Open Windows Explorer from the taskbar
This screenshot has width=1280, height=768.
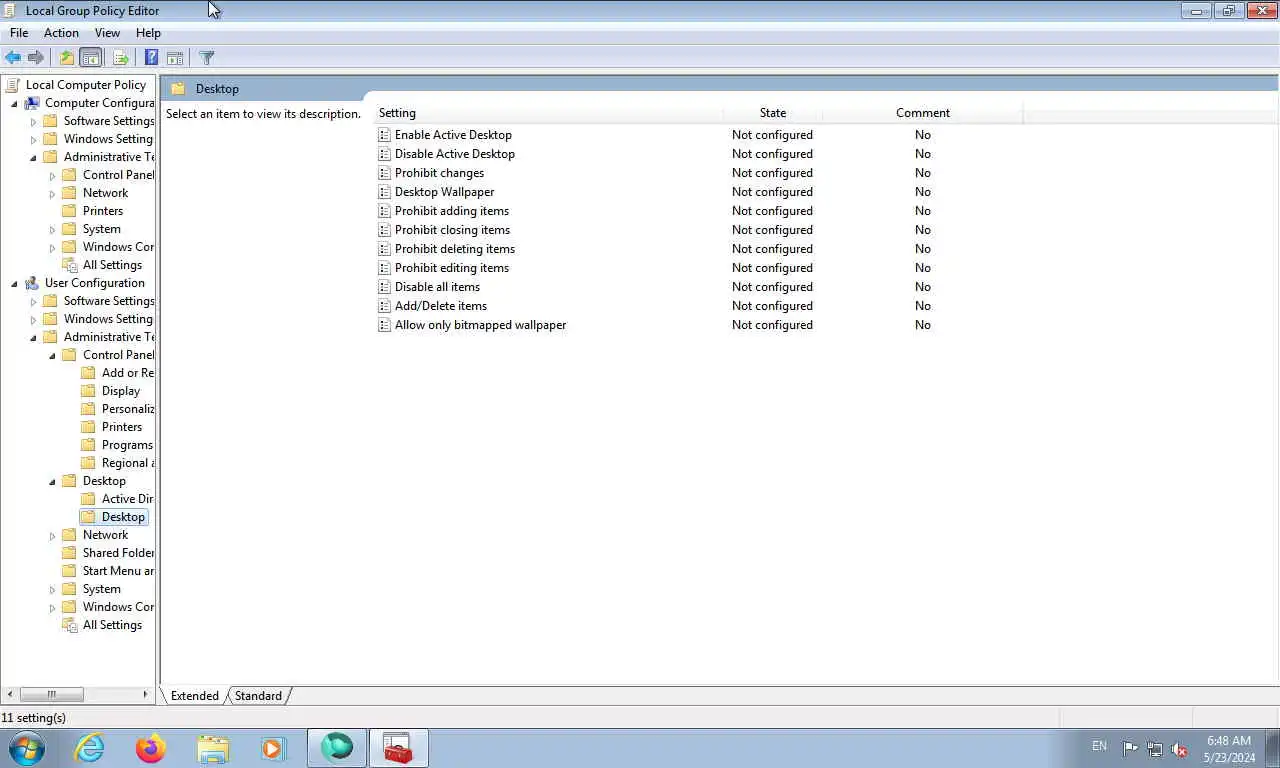[213, 748]
